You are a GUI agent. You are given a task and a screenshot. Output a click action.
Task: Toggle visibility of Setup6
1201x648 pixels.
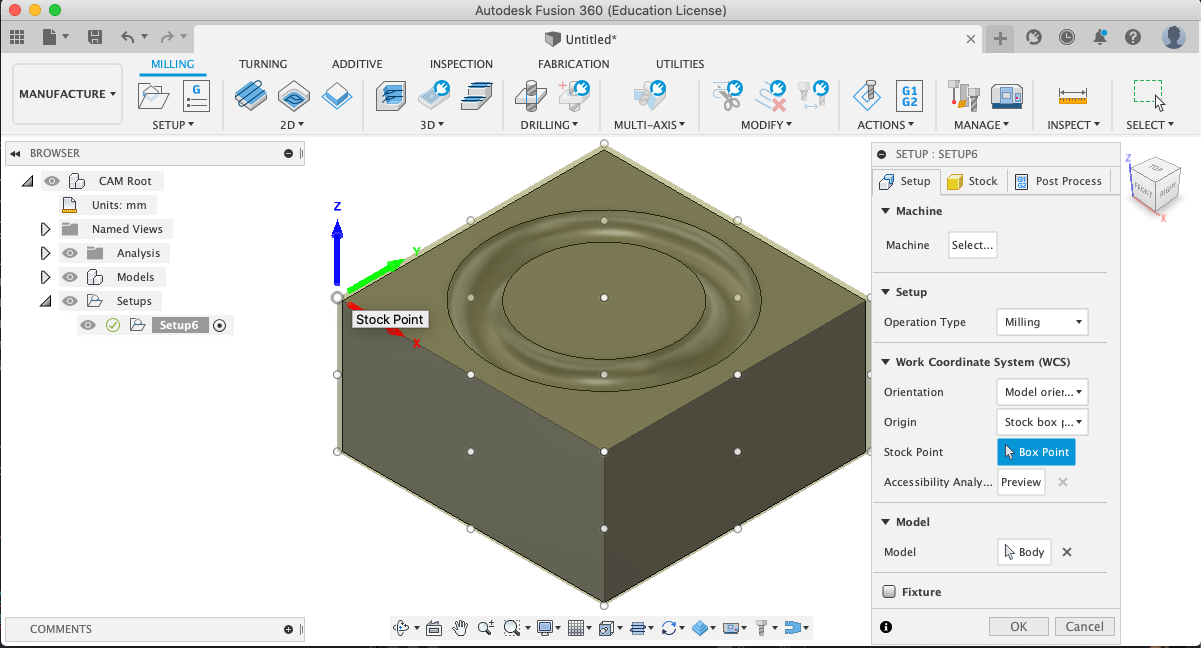coord(88,325)
